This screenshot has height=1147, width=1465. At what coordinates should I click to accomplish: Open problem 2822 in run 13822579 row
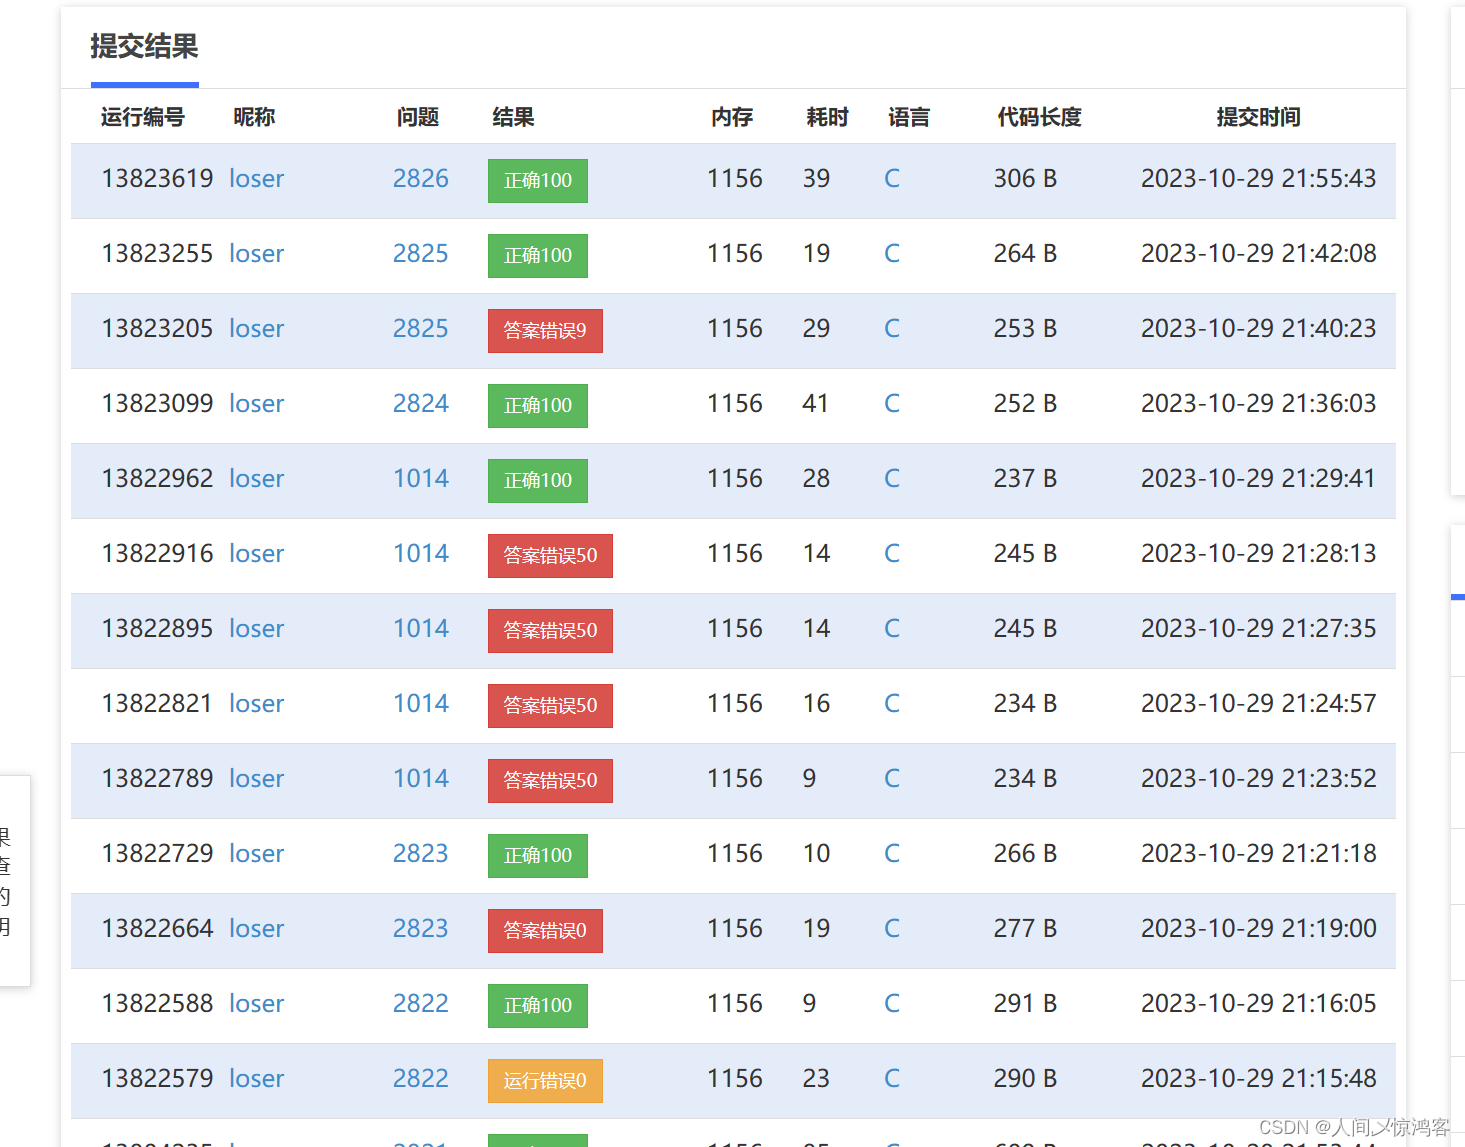pyautogui.click(x=420, y=1079)
